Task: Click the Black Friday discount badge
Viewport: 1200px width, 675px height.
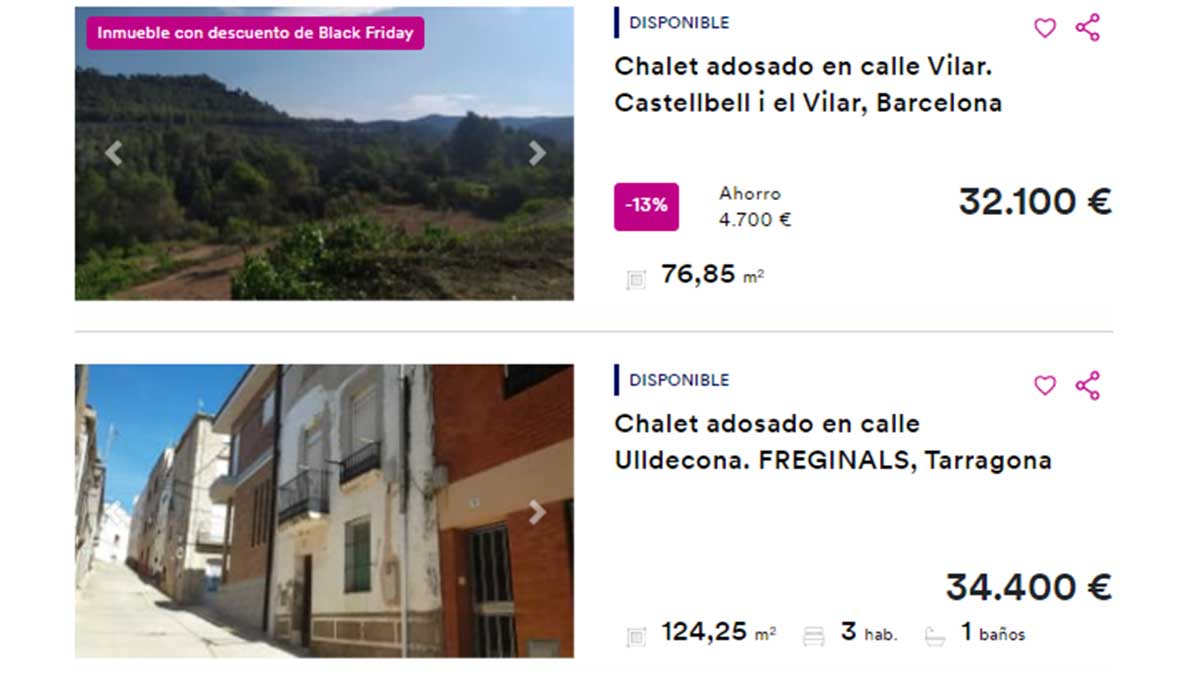Action: click(x=255, y=32)
